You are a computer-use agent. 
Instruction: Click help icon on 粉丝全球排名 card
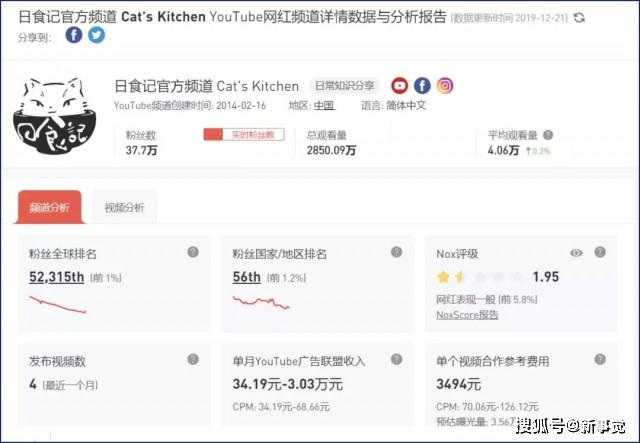[193, 252]
